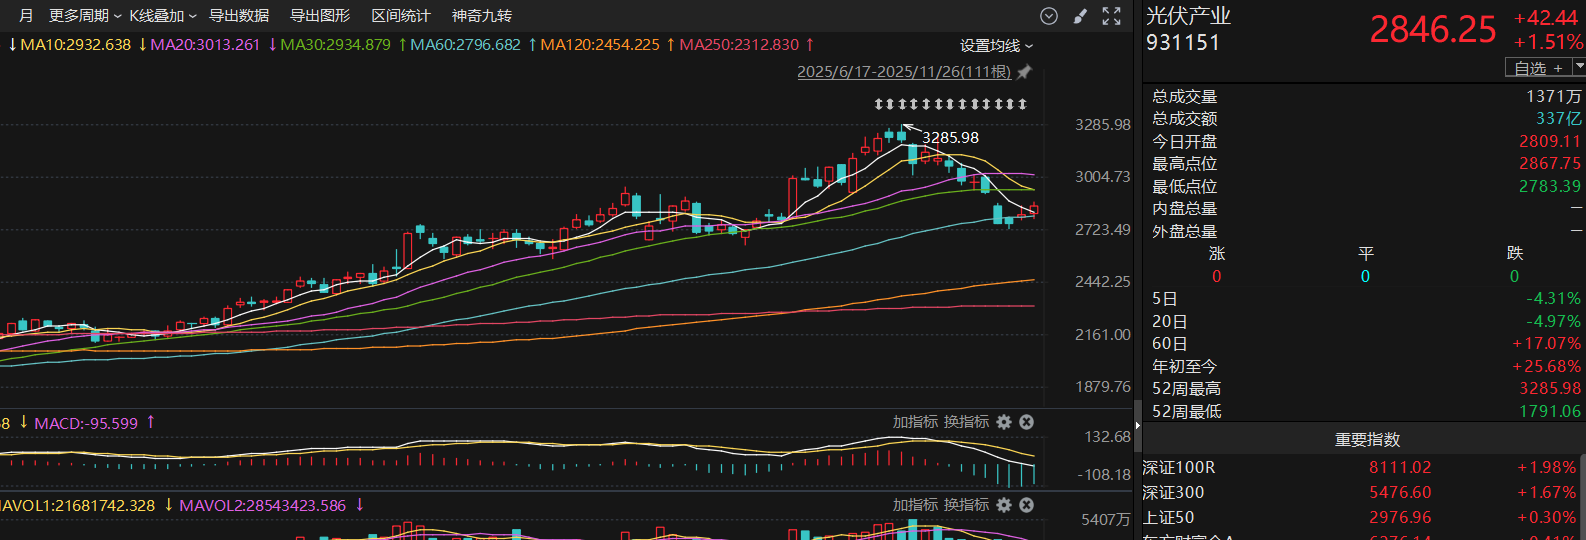Expand 更多周期 period dropdown
Viewport: 1586px width, 540px height.
point(85,16)
